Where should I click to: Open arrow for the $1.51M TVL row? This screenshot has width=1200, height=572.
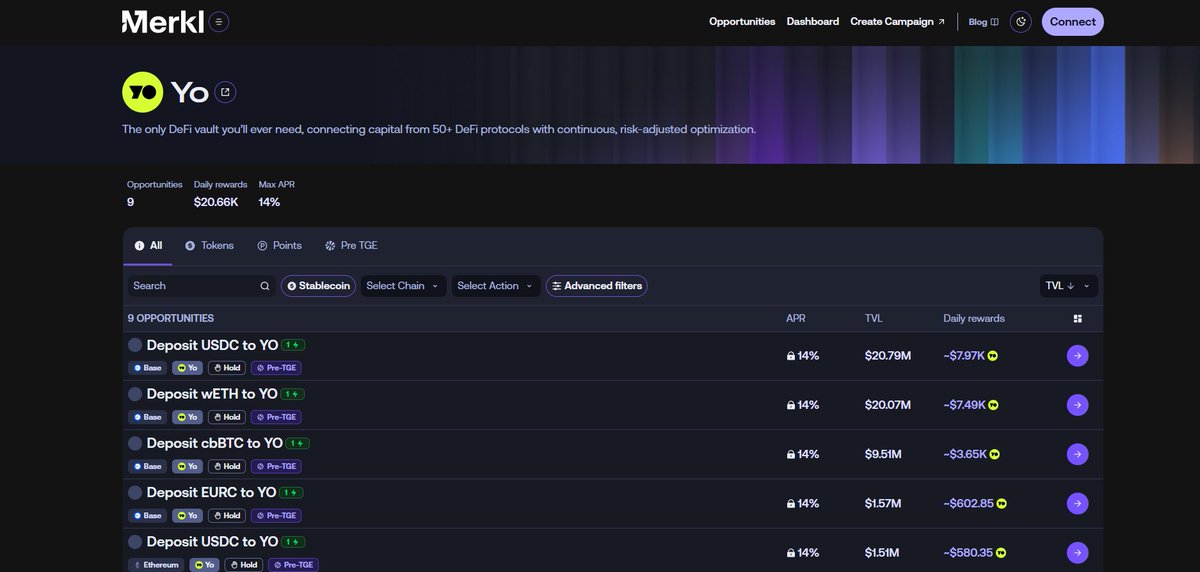(x=1077, y=552)
